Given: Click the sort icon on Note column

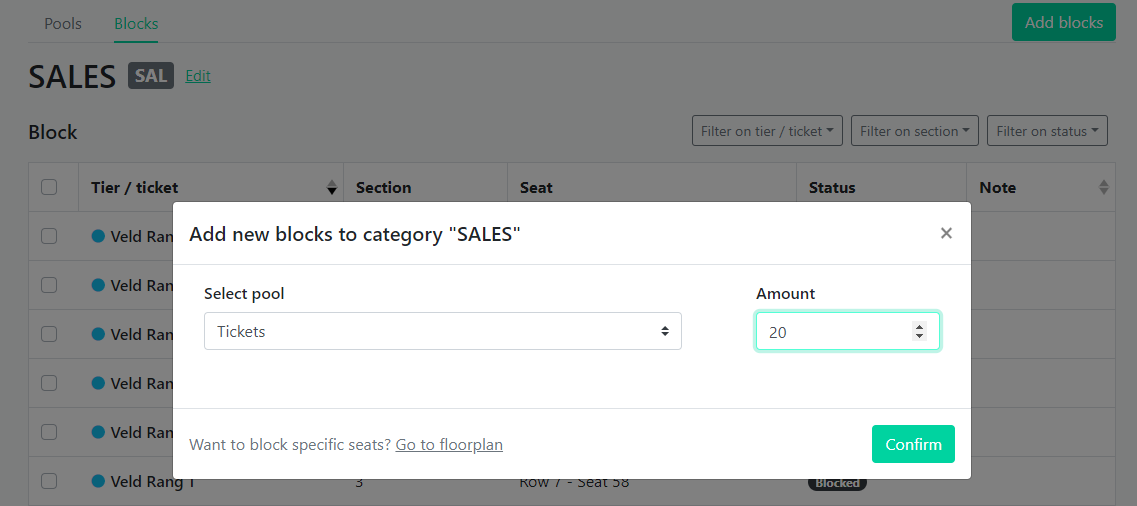Looking at the screenshot, I should click(1104, 188).
